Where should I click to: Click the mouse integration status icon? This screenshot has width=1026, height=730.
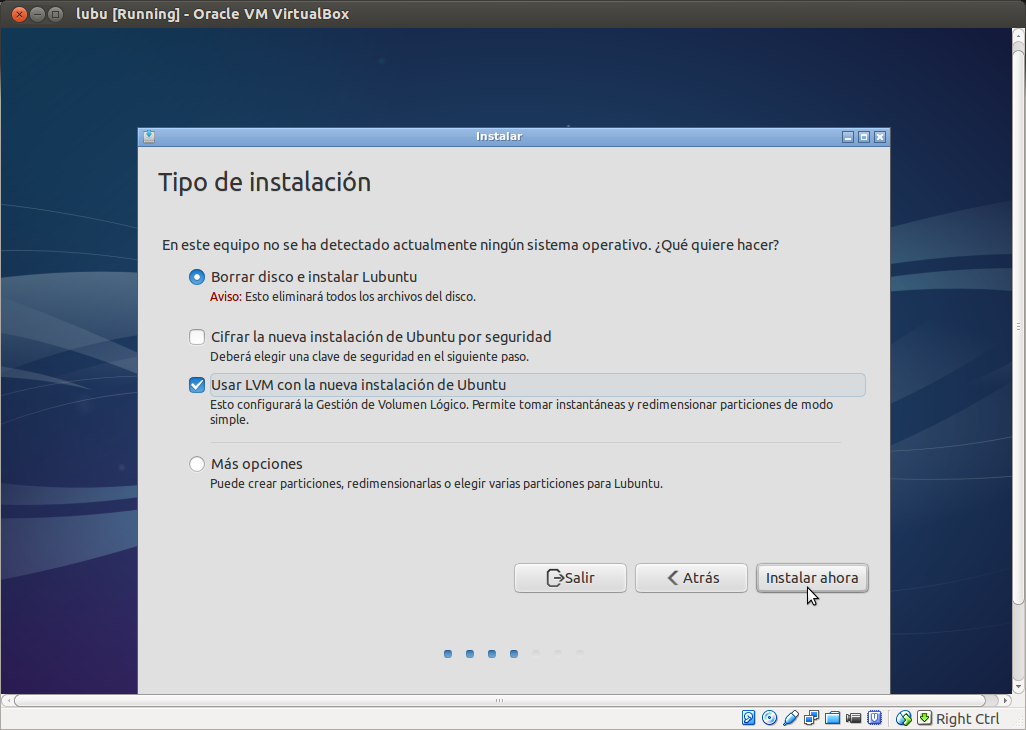pyautogui.click(x=904, y=718)
